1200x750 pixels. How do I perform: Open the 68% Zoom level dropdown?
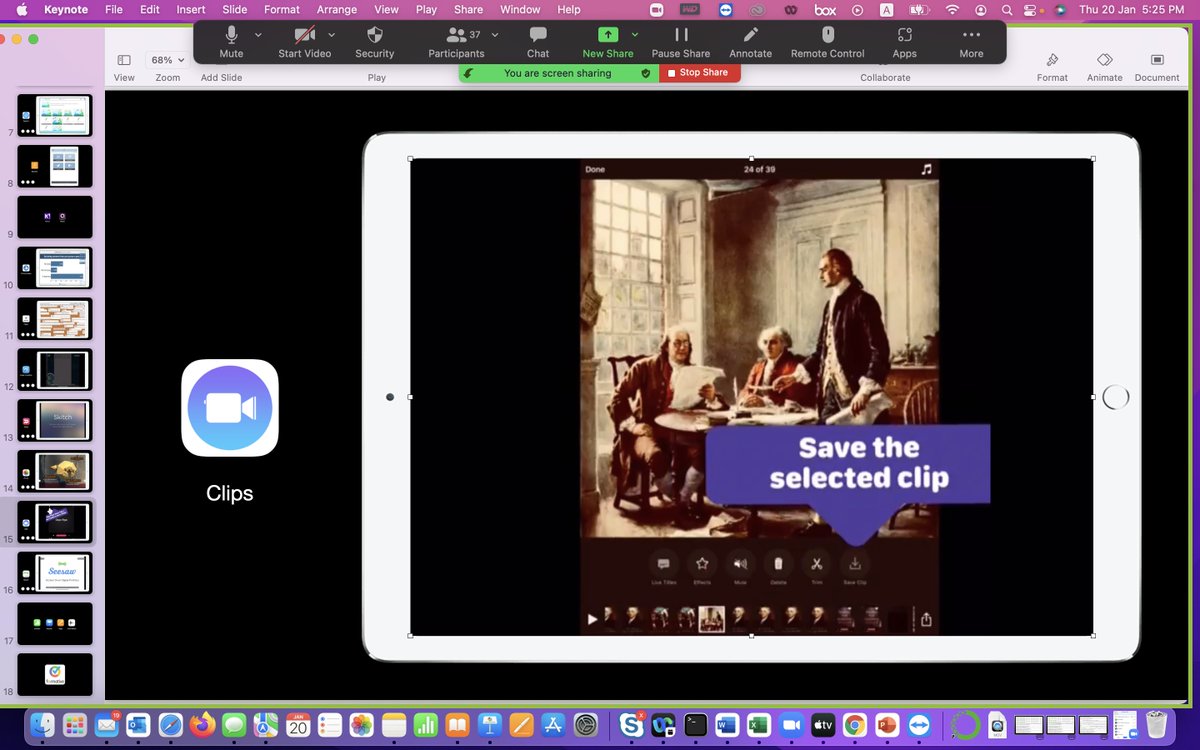168,60
